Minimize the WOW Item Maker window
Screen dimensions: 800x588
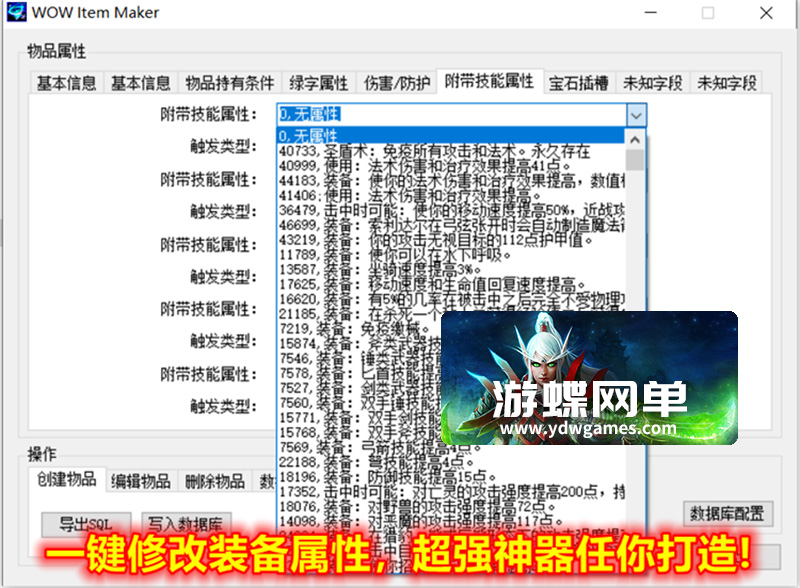click(651, 12)
